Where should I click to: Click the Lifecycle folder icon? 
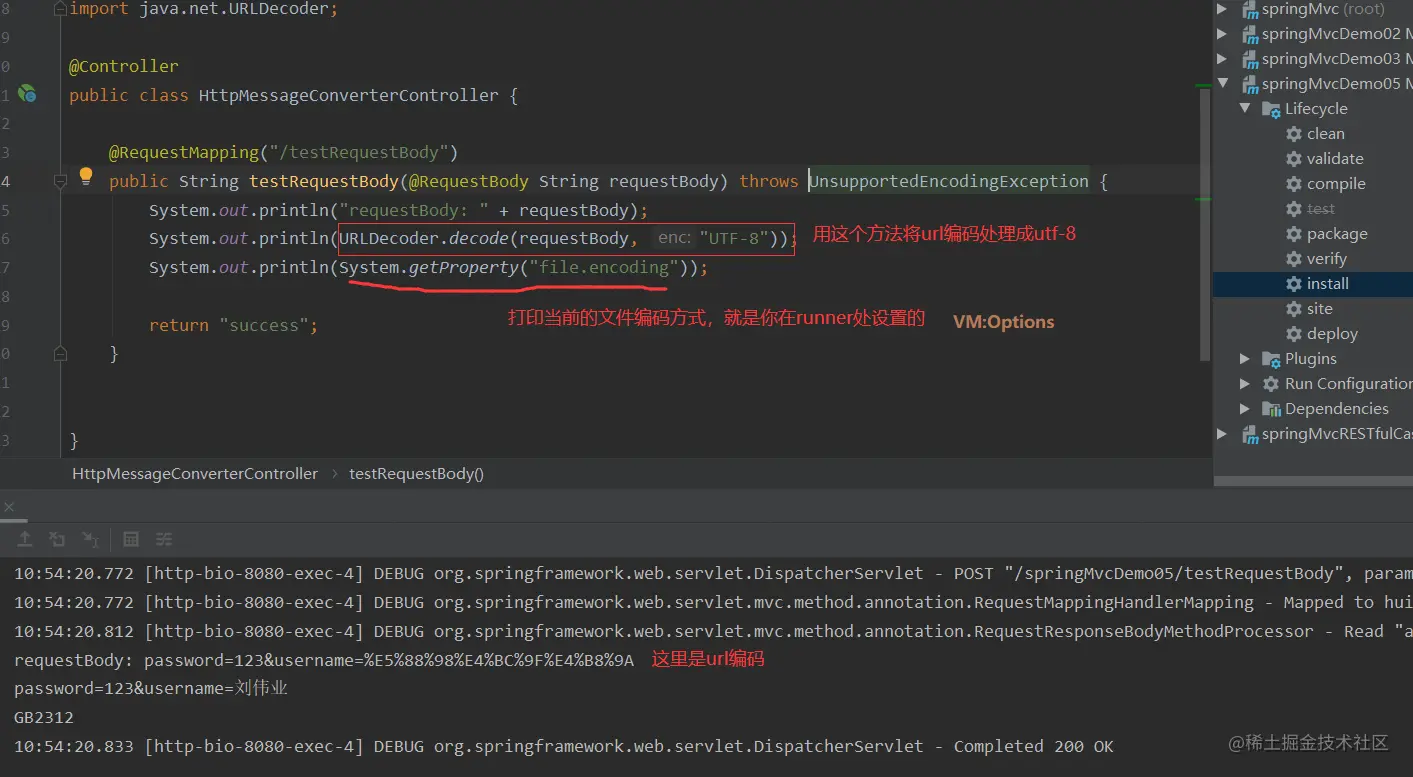1271,109
